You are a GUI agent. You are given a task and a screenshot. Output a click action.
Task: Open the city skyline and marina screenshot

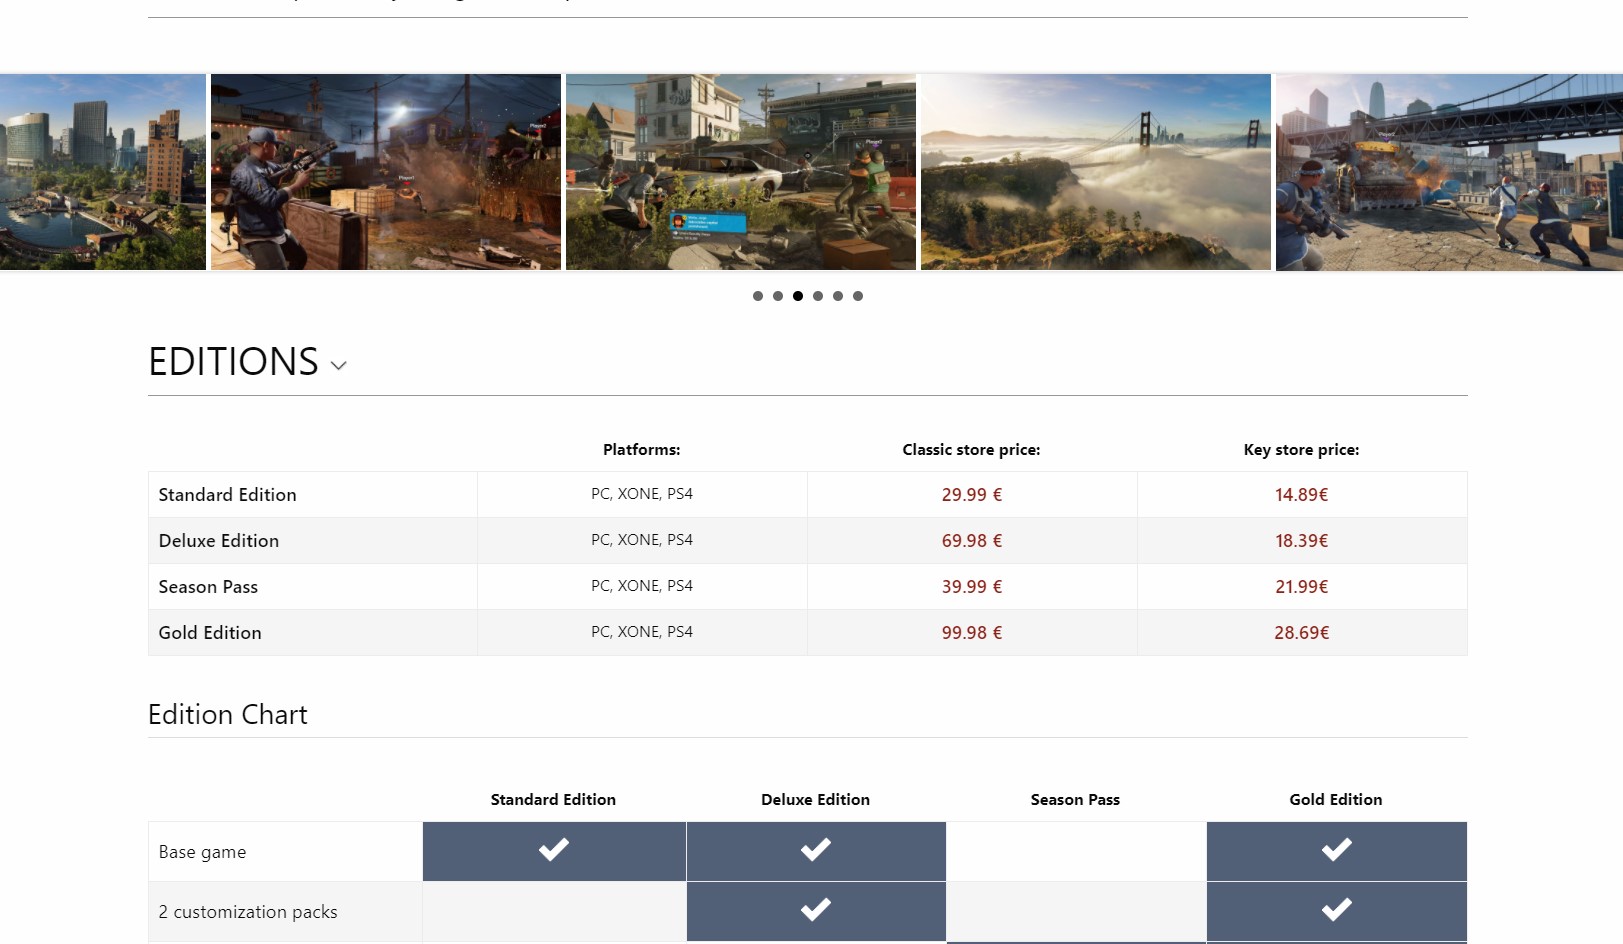click(x=103, y=172)
